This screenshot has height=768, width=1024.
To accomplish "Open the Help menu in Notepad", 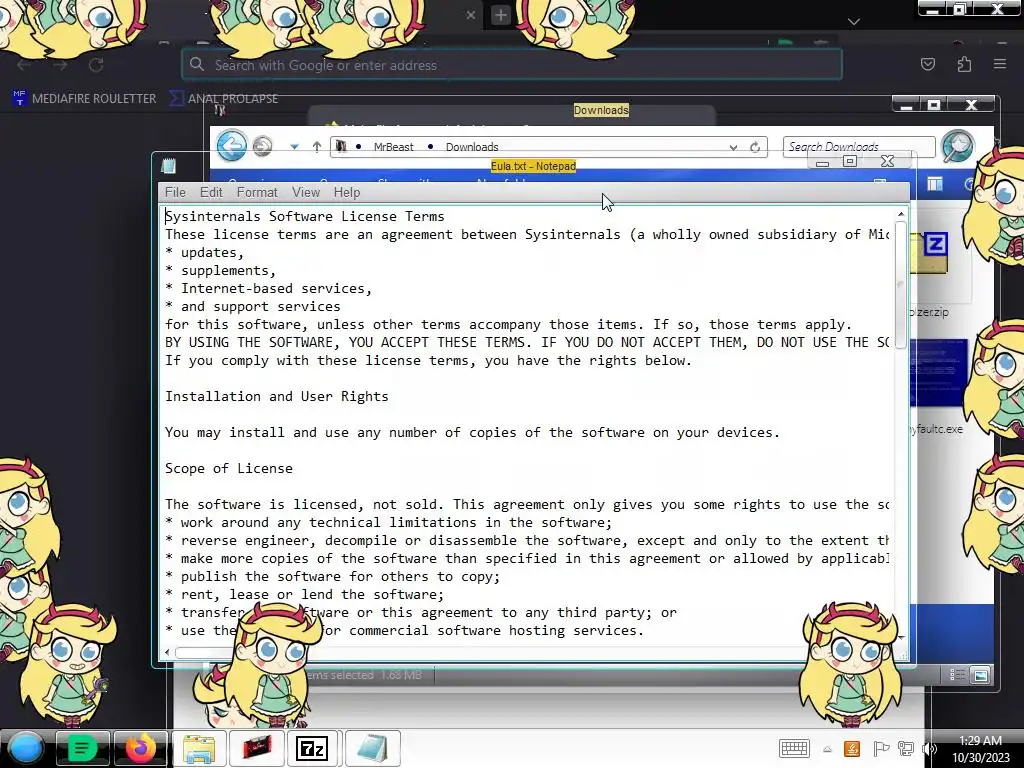I will [347, 193].
